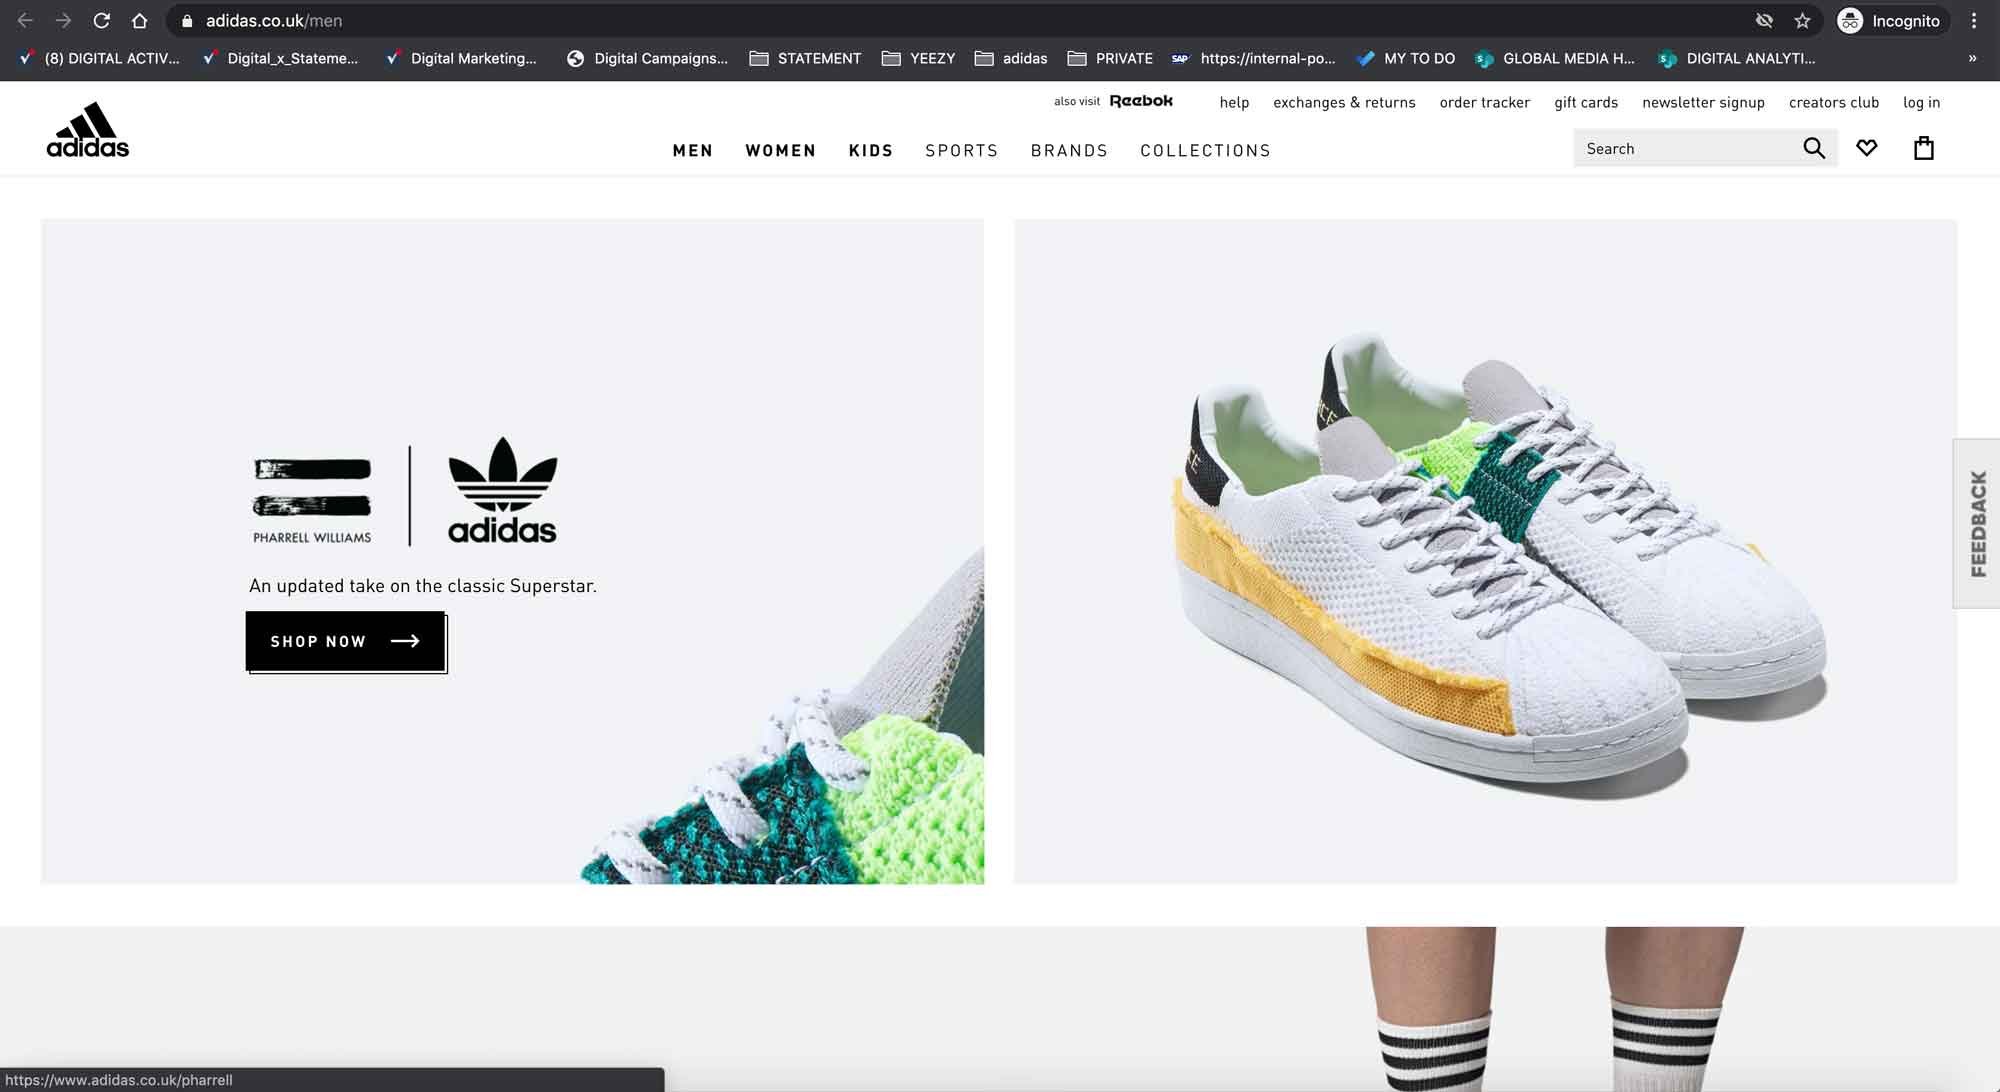
Task: Open the 'DIGITAL ANALYTI...' bookmark
Action: pyautogui.click(x=1737, y=58)
